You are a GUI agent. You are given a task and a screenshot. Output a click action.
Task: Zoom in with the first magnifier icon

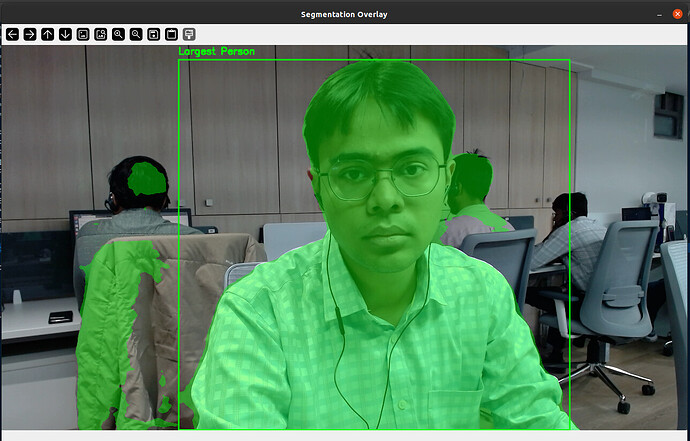pos(118,34)
